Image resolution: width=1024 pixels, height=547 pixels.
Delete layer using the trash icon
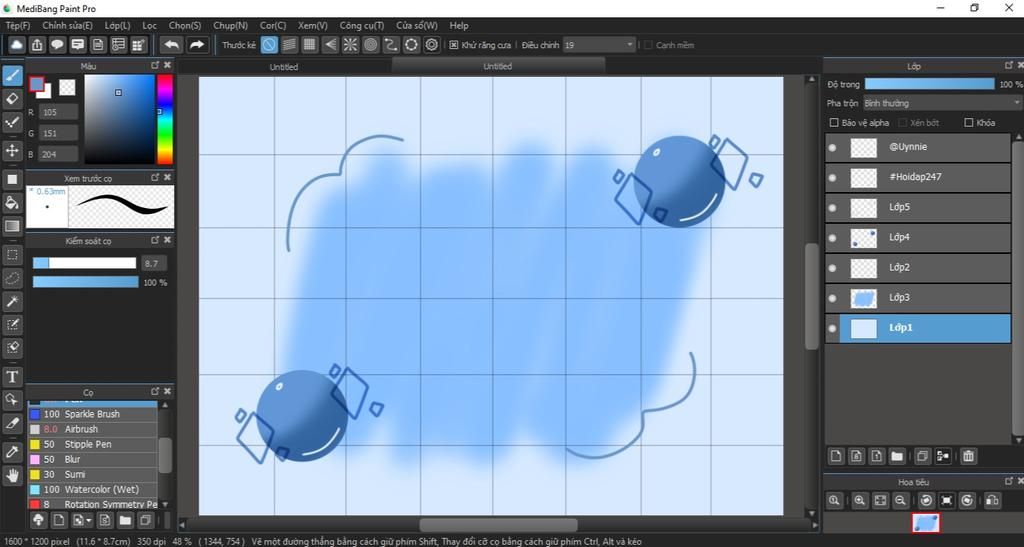(x=968, y=456)
